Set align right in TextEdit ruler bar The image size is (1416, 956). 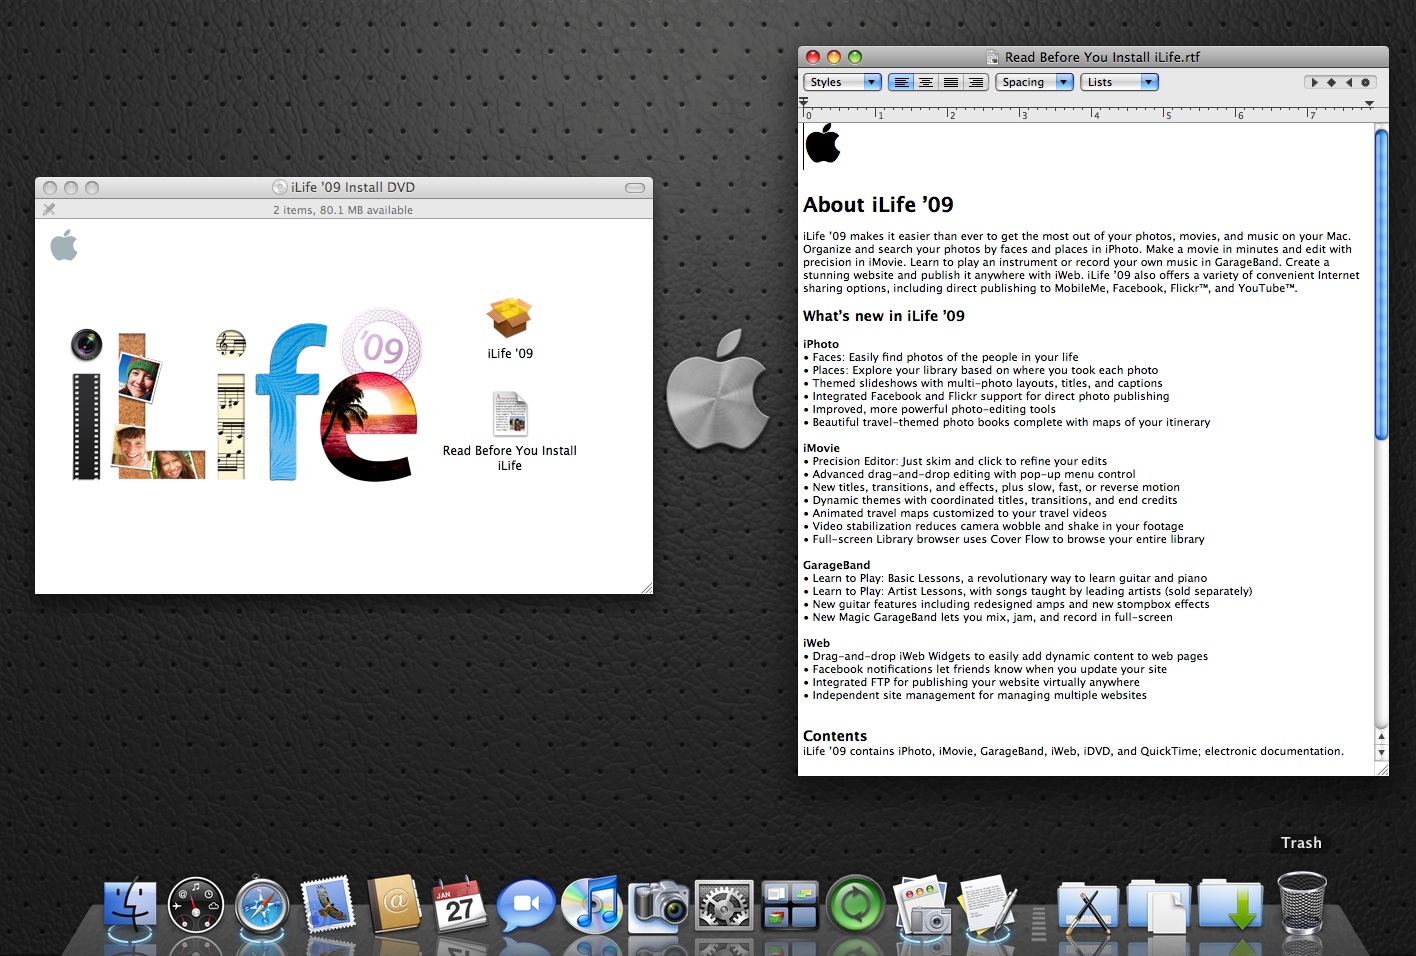976,82
